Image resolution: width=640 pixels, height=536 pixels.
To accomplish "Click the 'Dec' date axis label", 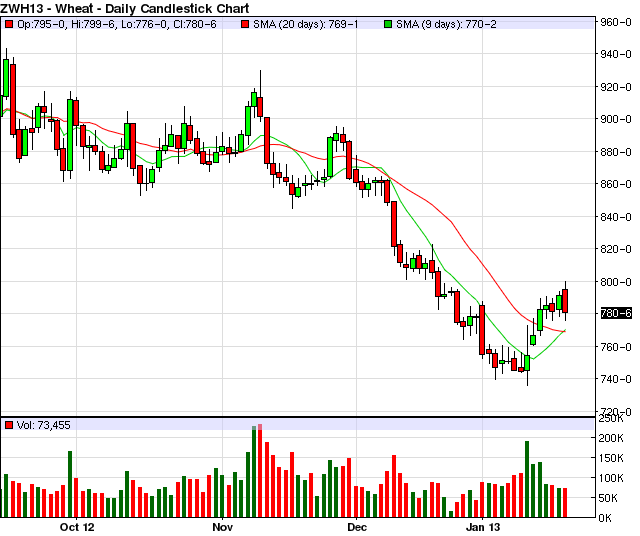I will point(357,527).
